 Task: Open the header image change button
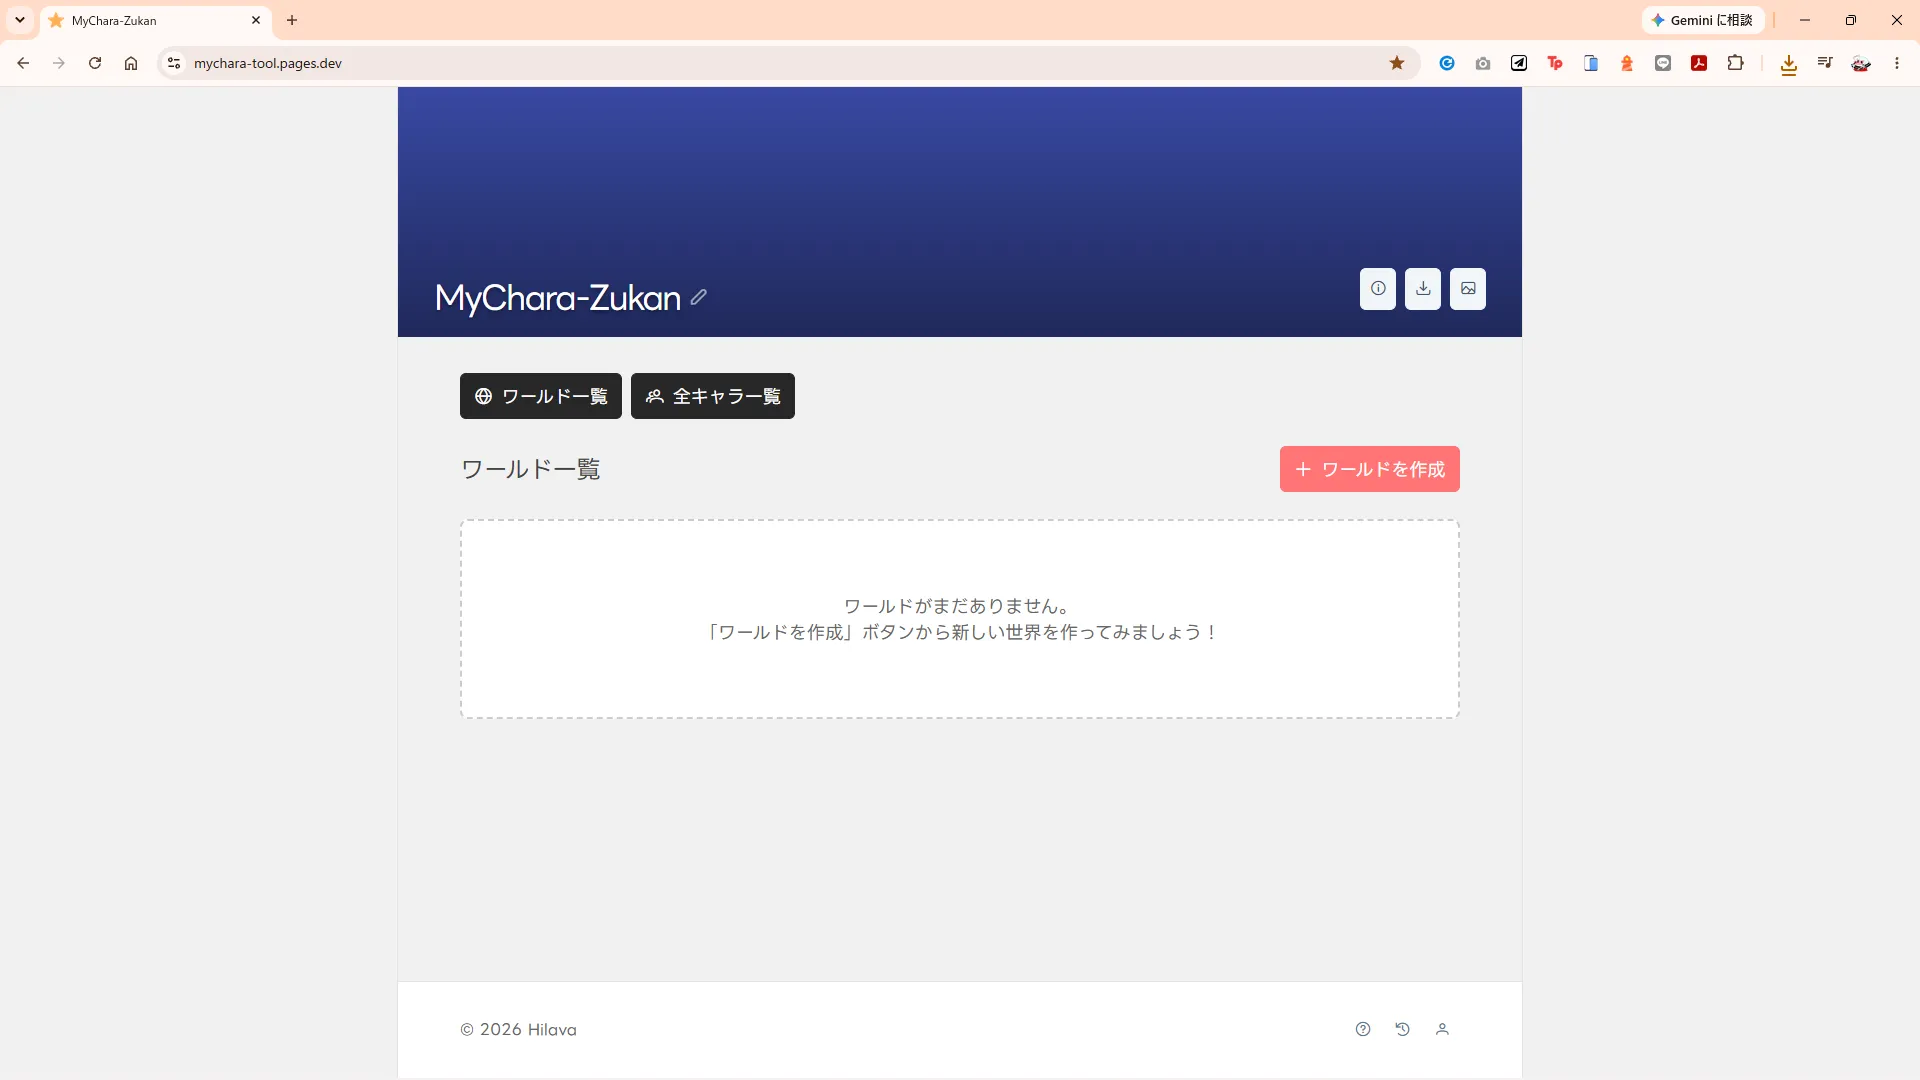tap(1468, 289)
